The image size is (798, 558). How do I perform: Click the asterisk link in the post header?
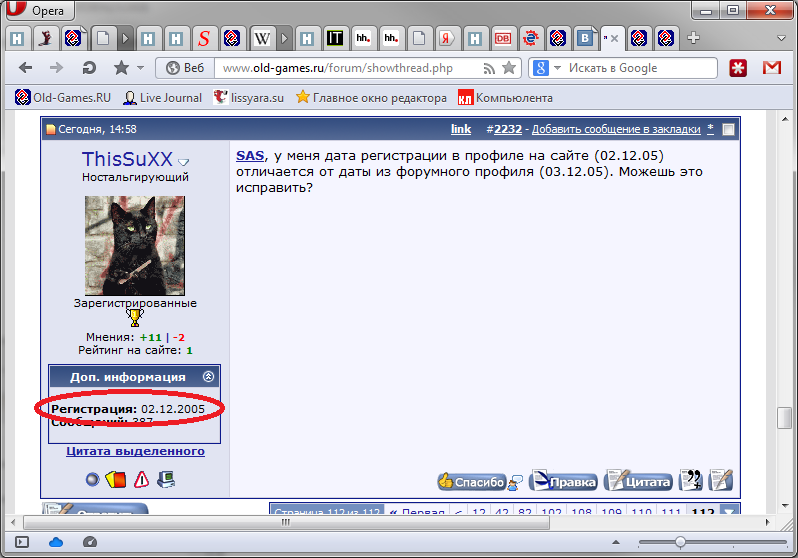[710, 129]
